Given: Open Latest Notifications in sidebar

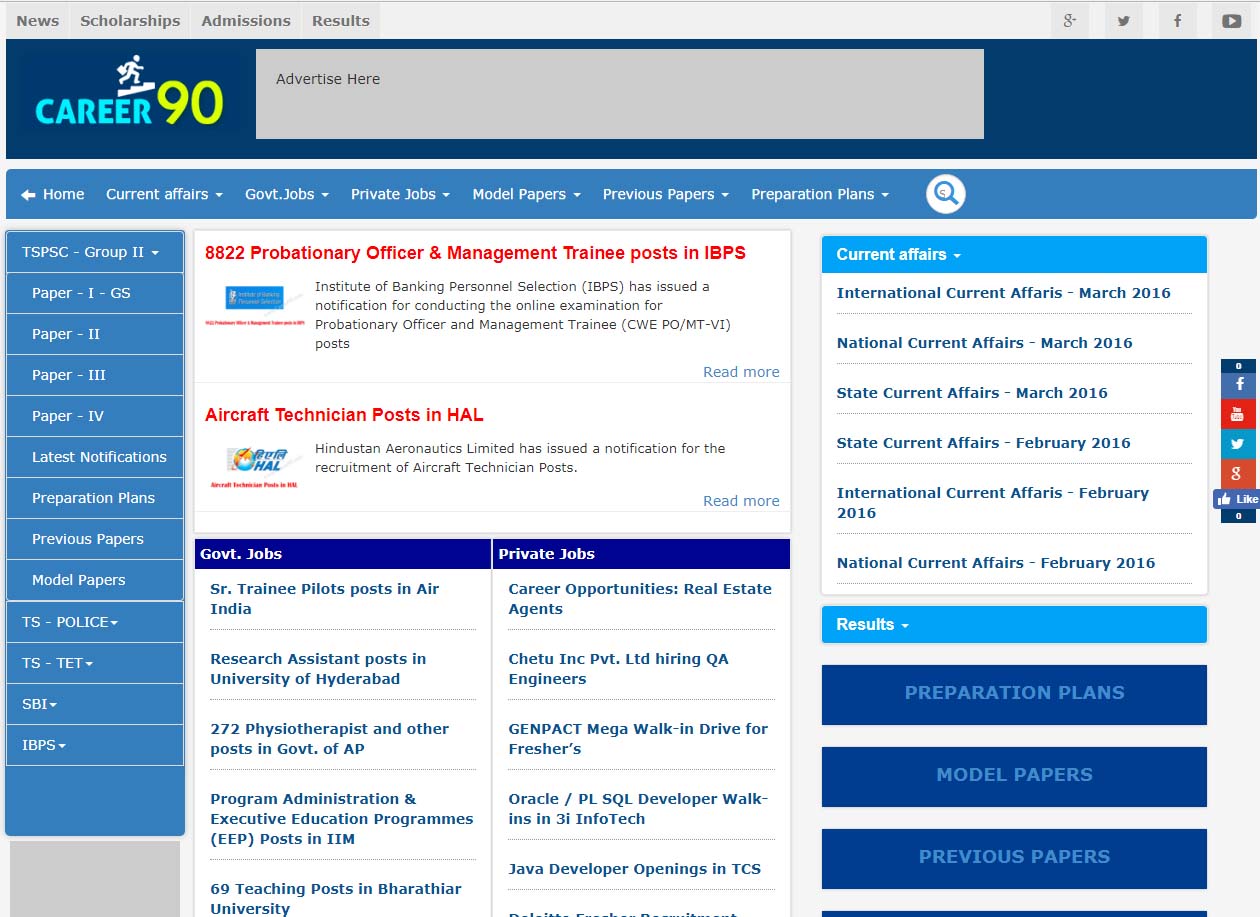Looking at the screenshot, I should click(95, 457).
